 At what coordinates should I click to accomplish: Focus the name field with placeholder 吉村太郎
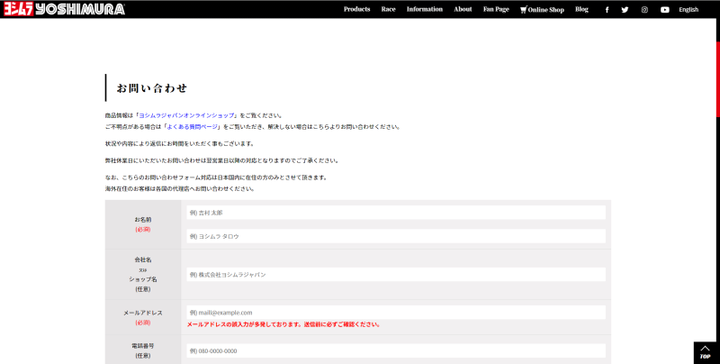coord(396,213)
